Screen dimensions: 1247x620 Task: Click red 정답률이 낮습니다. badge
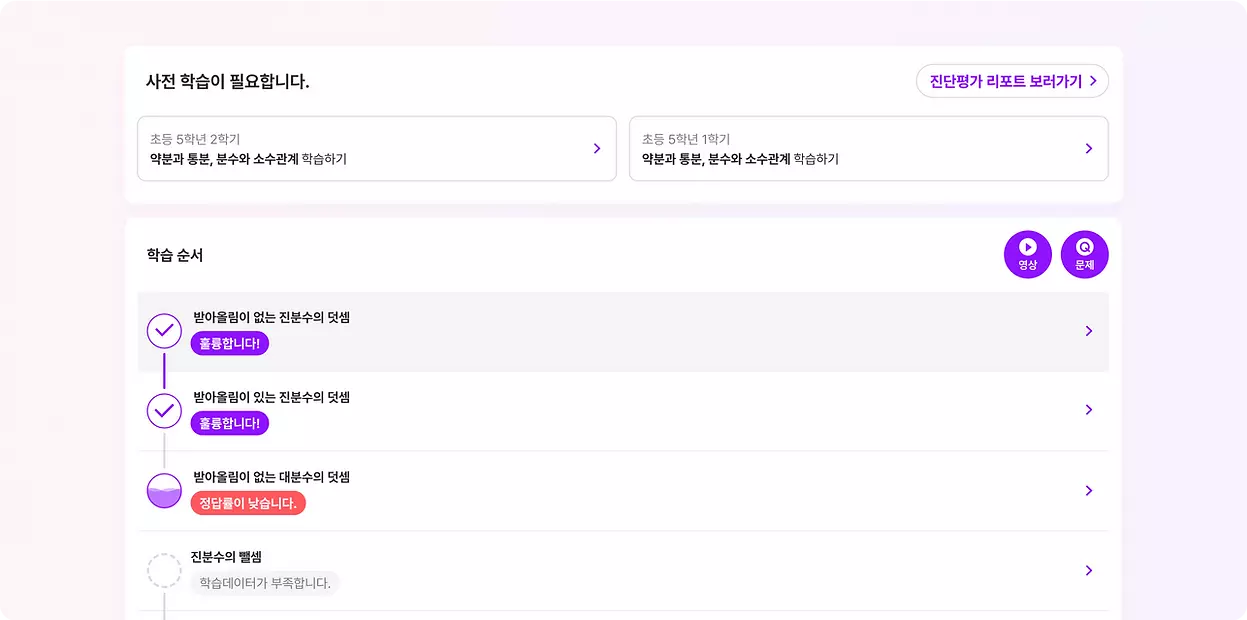[248, 503]
